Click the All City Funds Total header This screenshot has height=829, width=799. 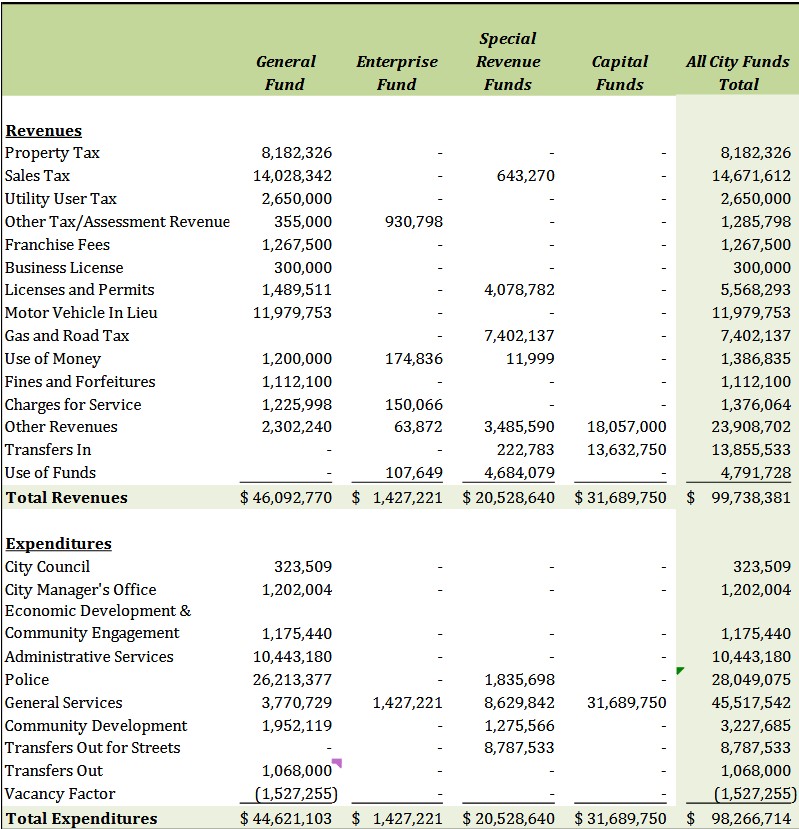[x=738, y=73]
